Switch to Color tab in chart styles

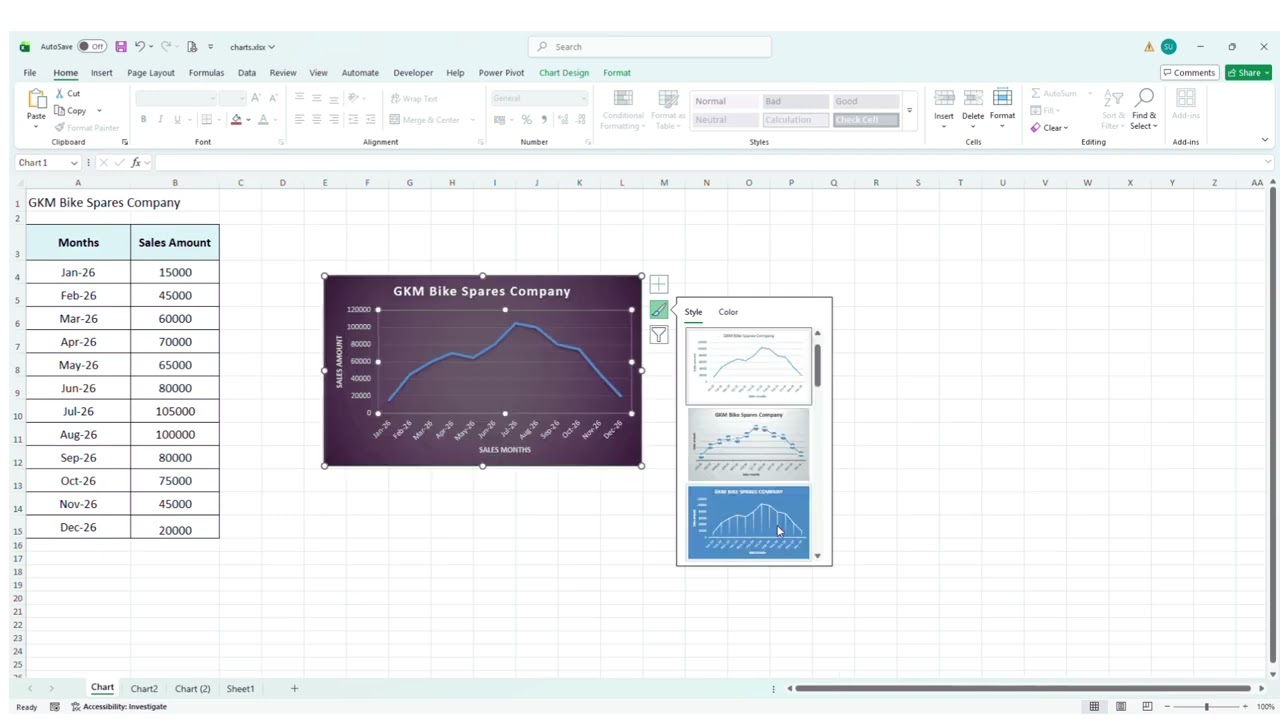[x=728, y=312]
